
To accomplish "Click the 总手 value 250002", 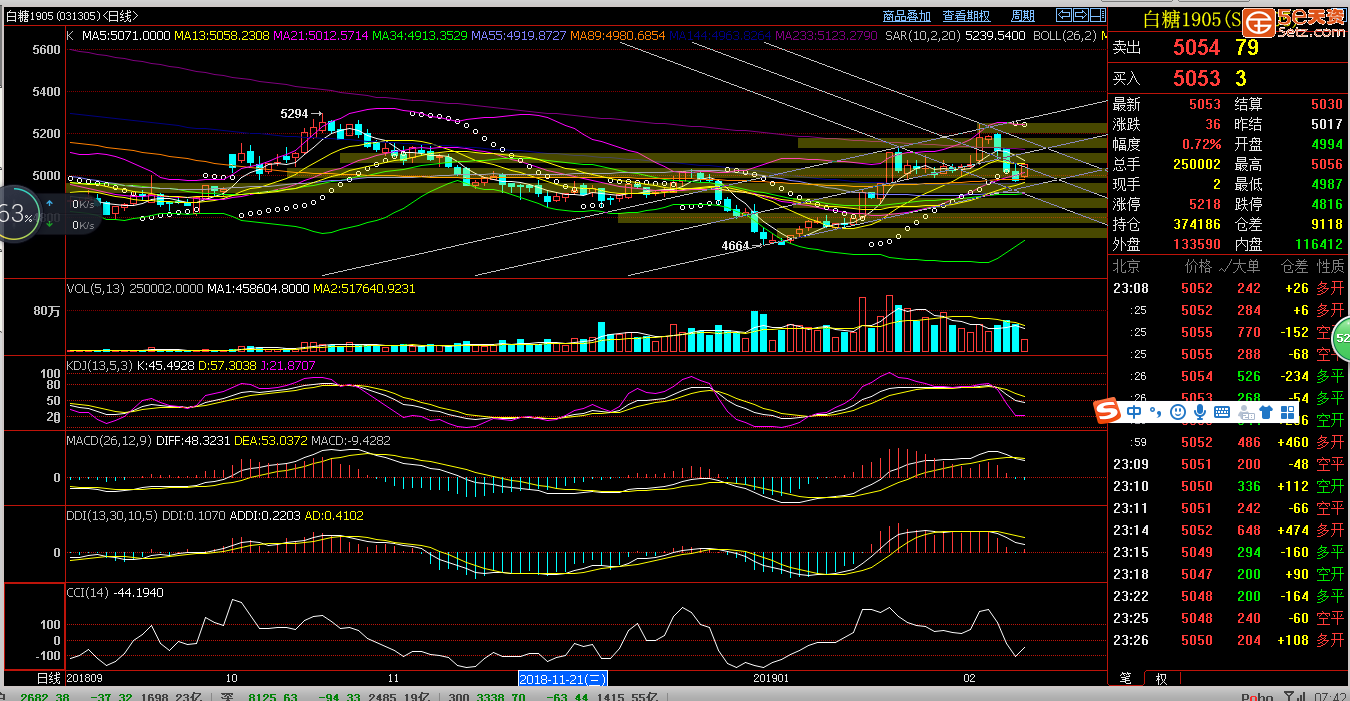I will click(1197, 164).
